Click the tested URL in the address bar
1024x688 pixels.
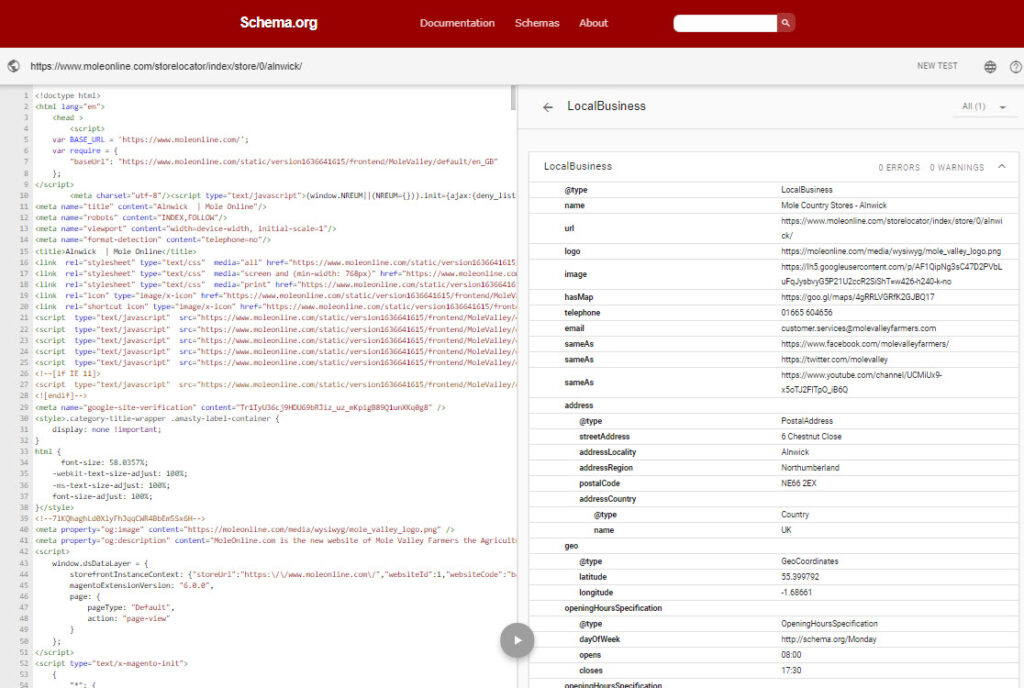[166, 66]
